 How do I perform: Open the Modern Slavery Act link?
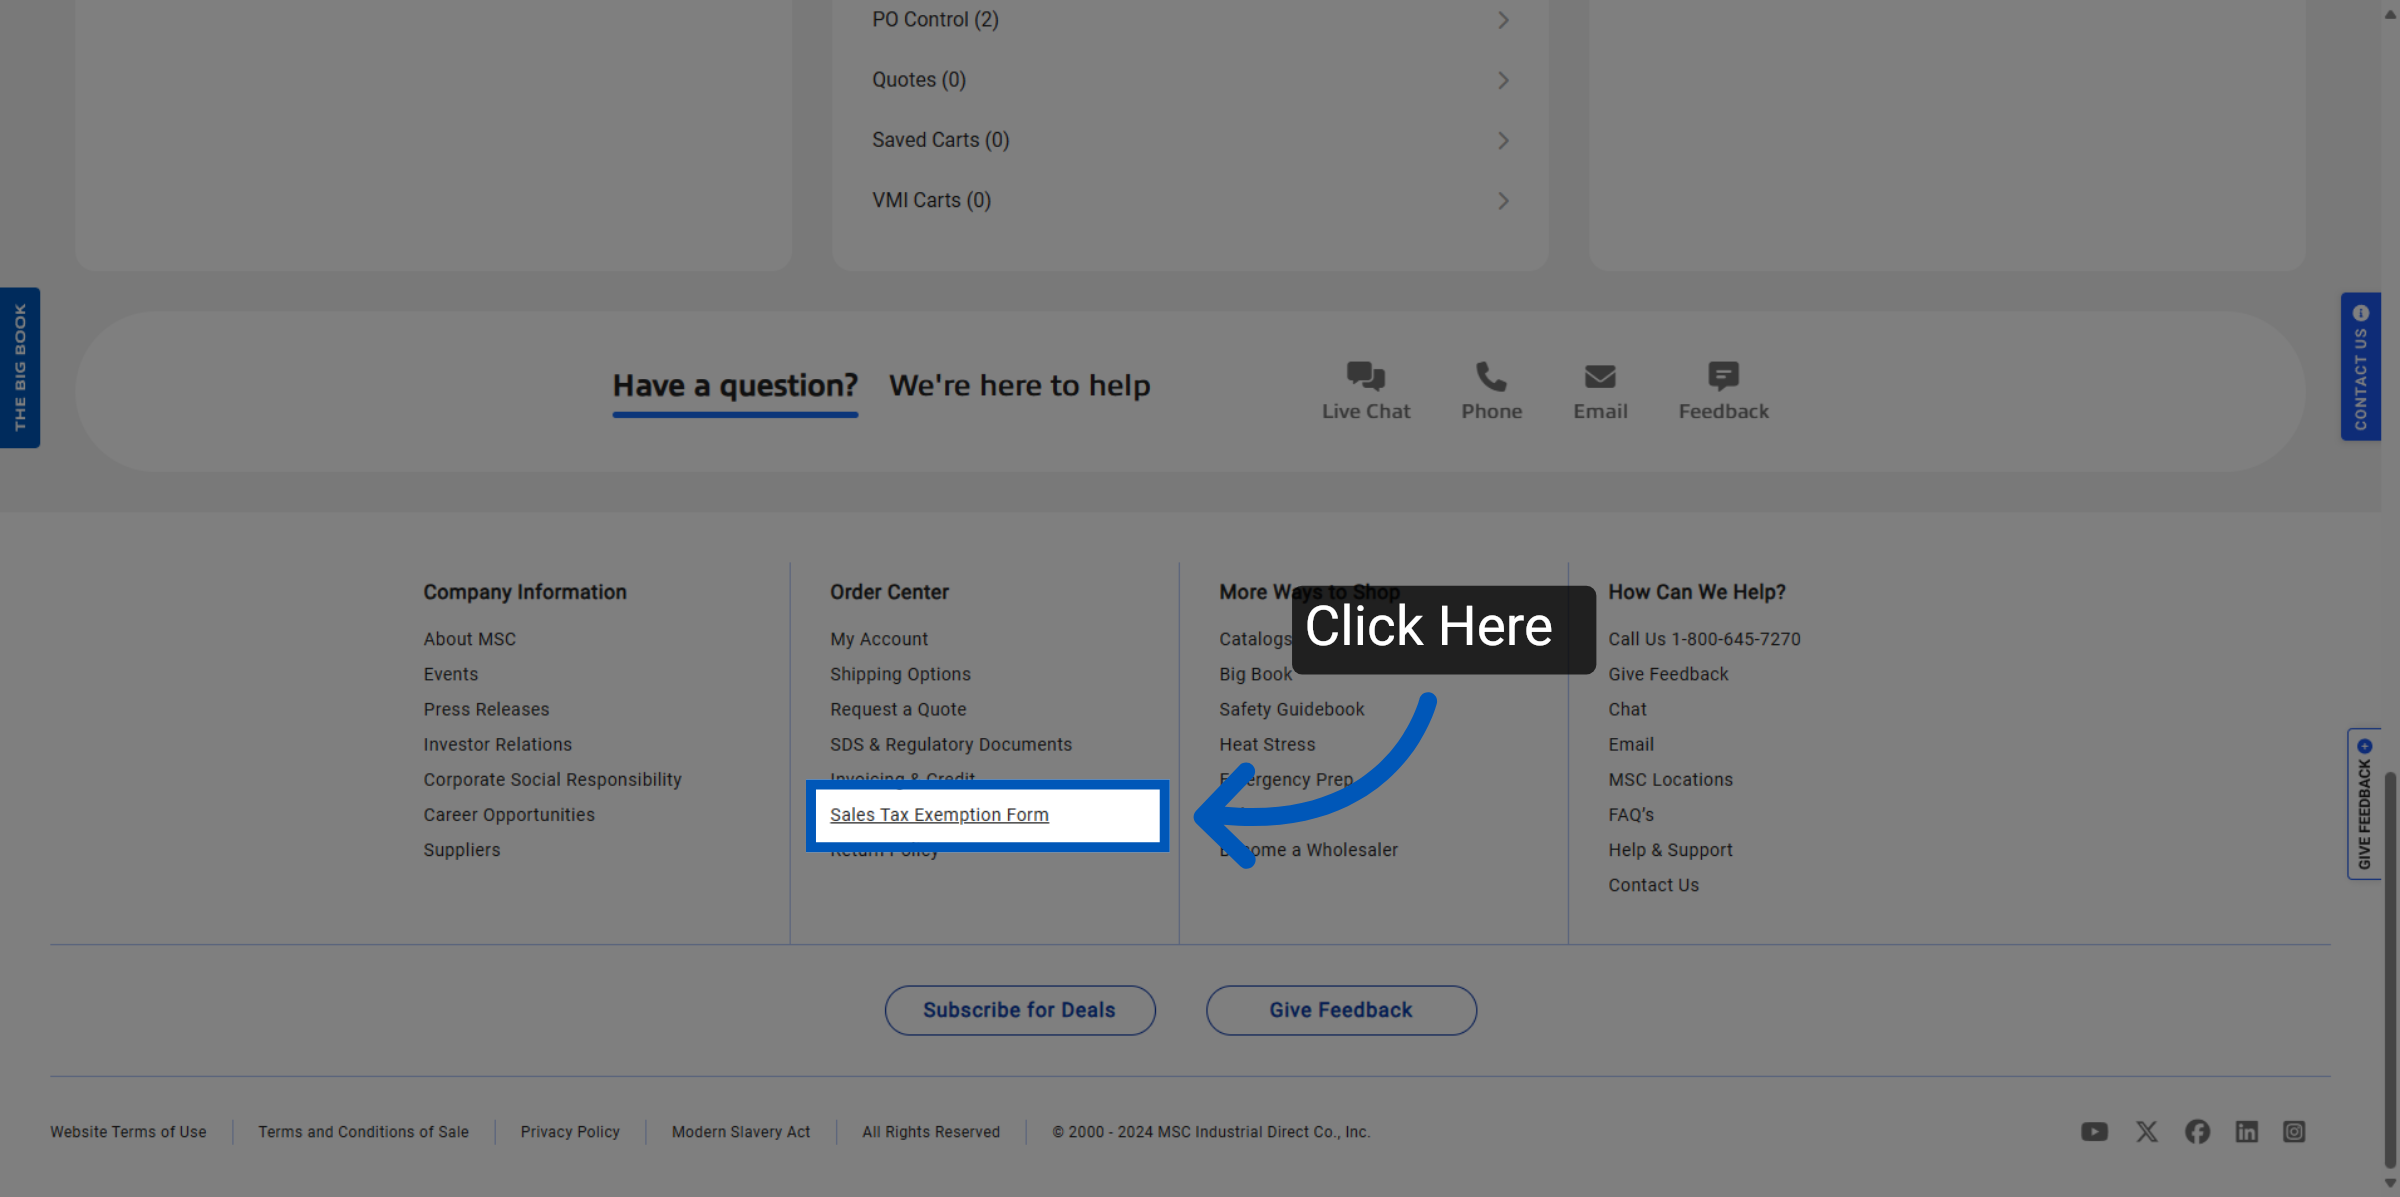741,1131
